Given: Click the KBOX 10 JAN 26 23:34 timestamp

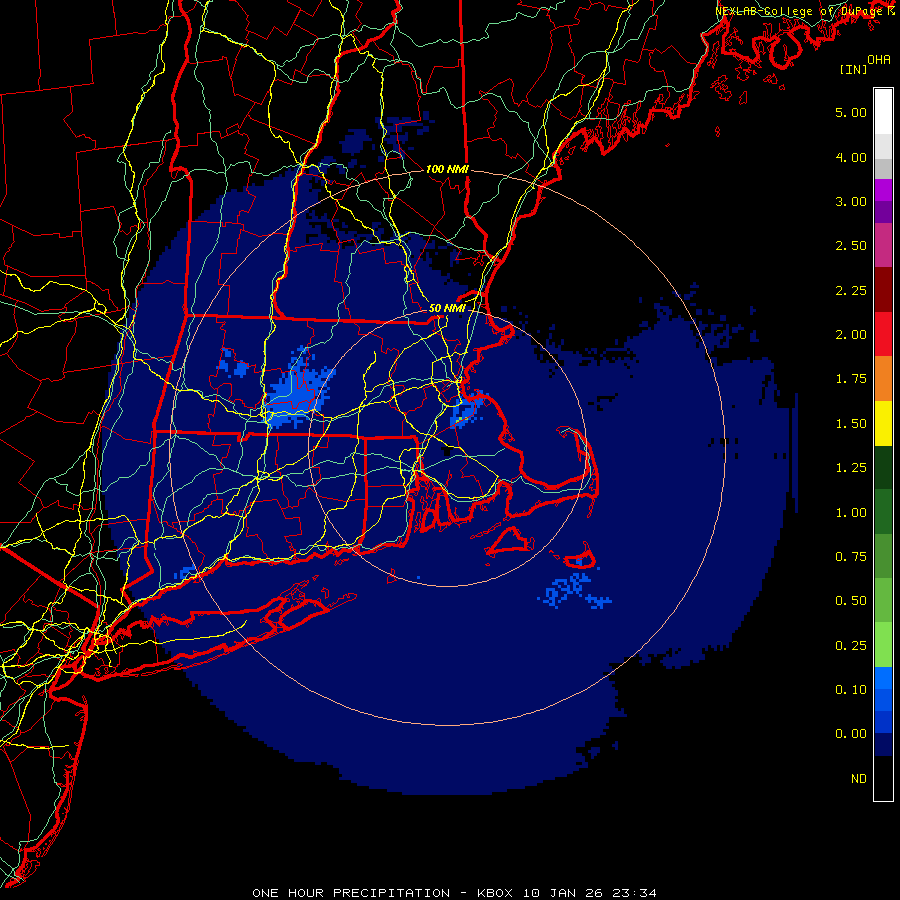Looking at the screenshot, I should (567, 893).
